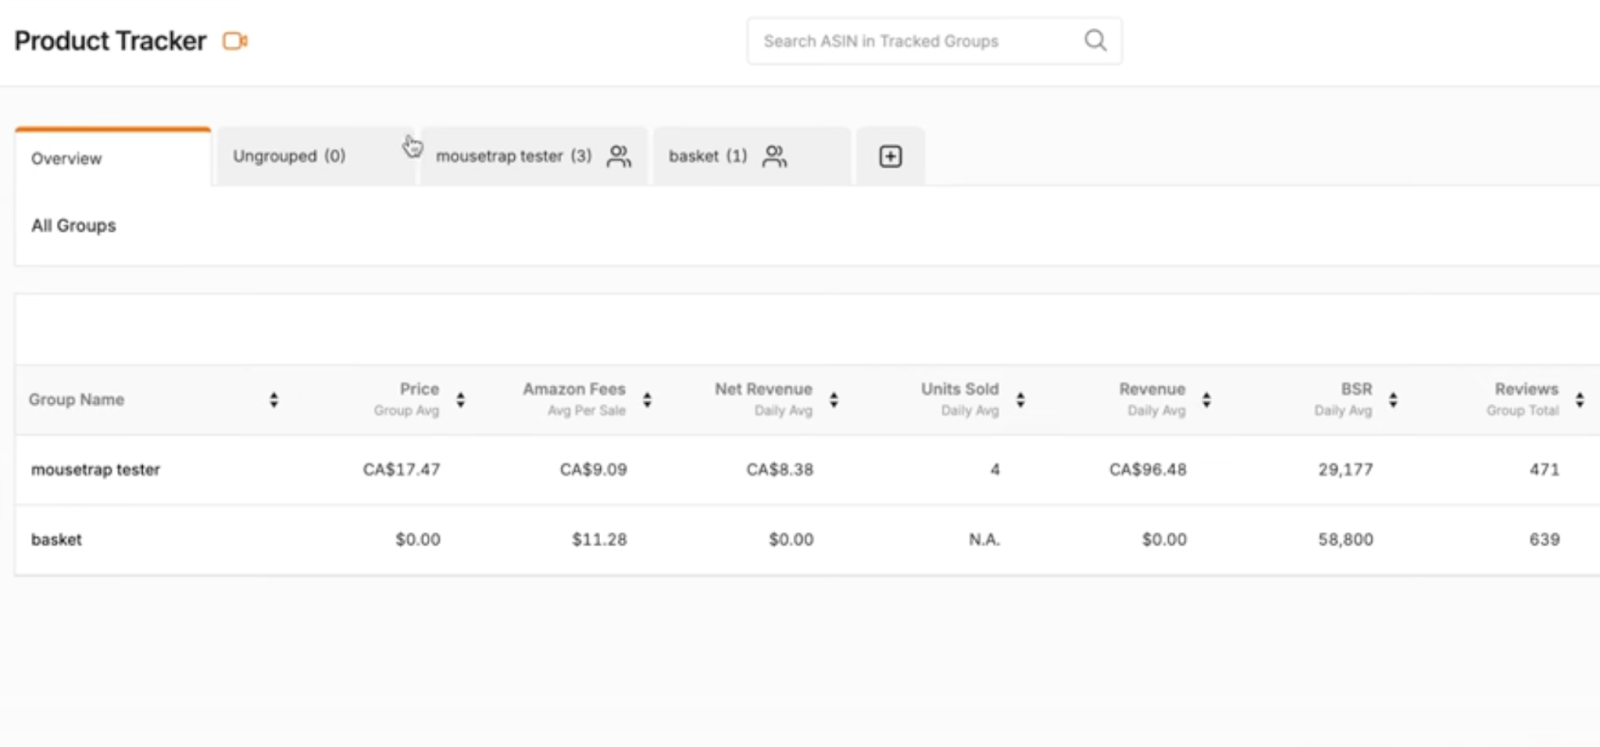Screen dimensions: 1600x747
Task: Click the 639 reviews value
Action: pyautogui.click(x=1544, y=539)
